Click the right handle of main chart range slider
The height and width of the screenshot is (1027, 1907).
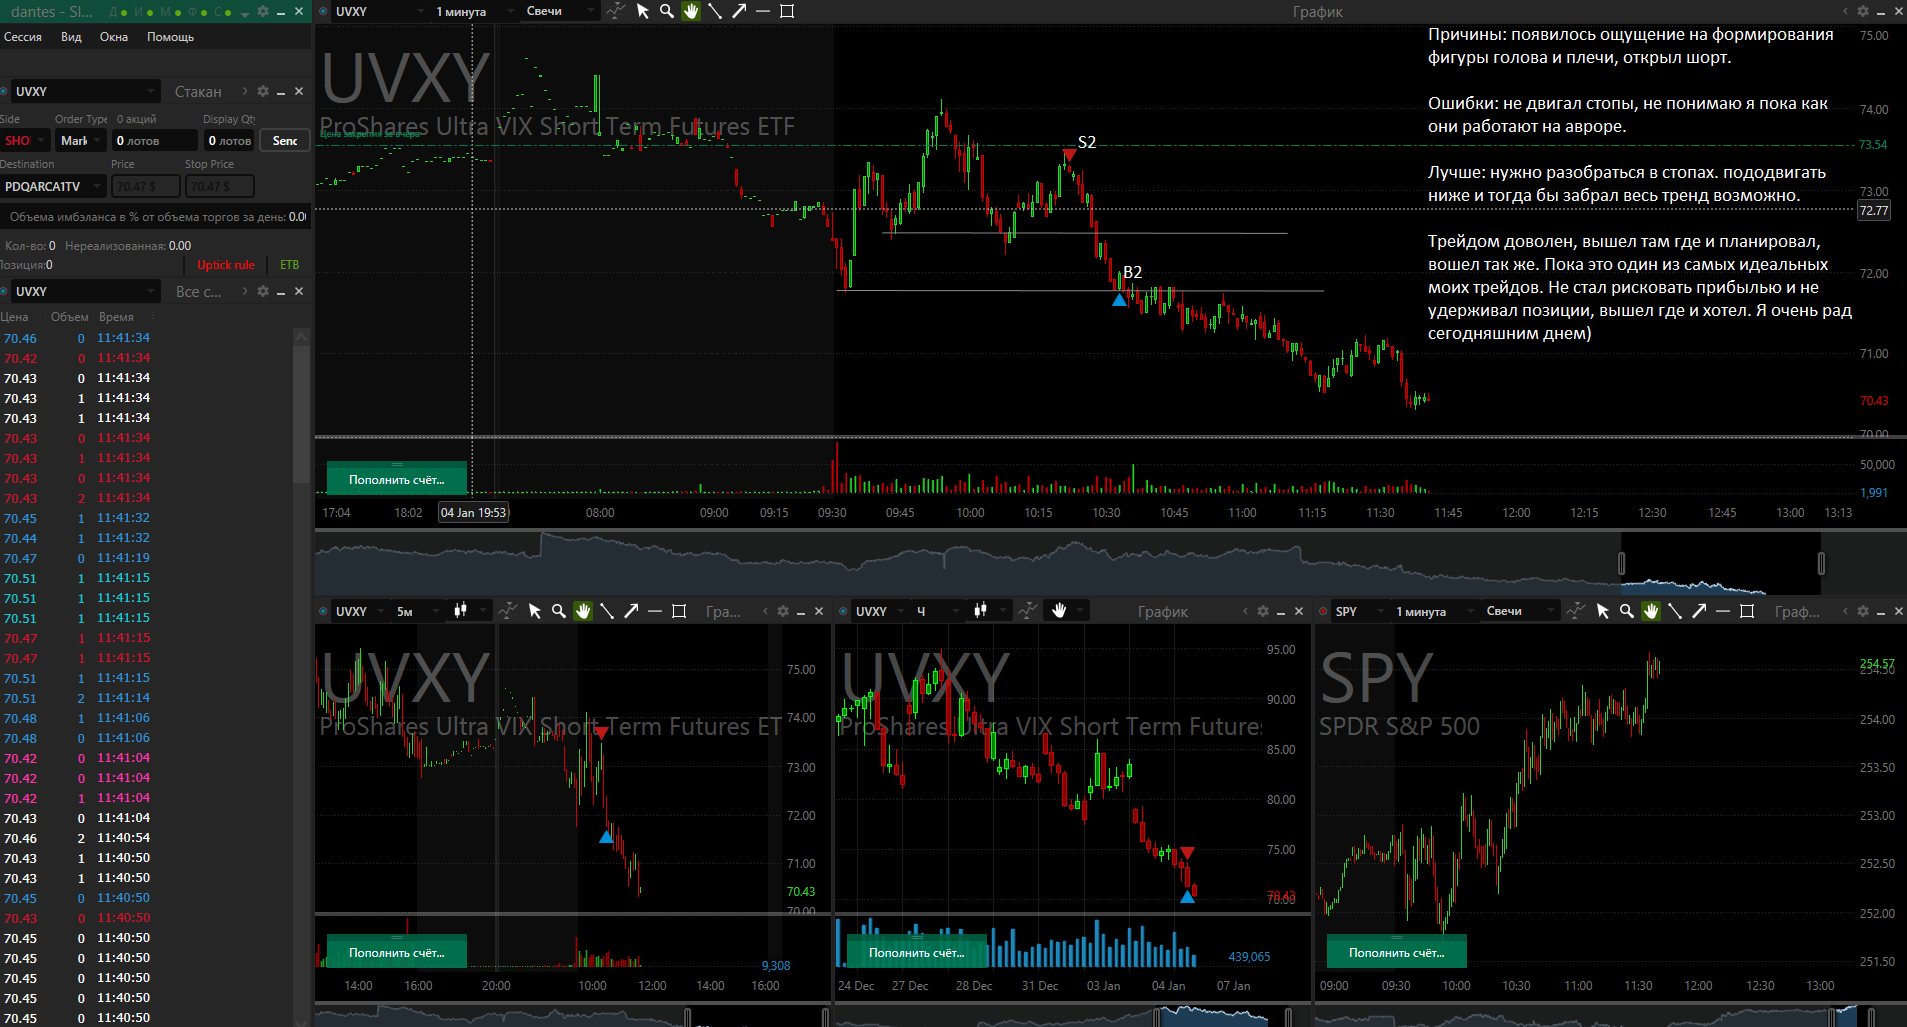pos(1821,563)
